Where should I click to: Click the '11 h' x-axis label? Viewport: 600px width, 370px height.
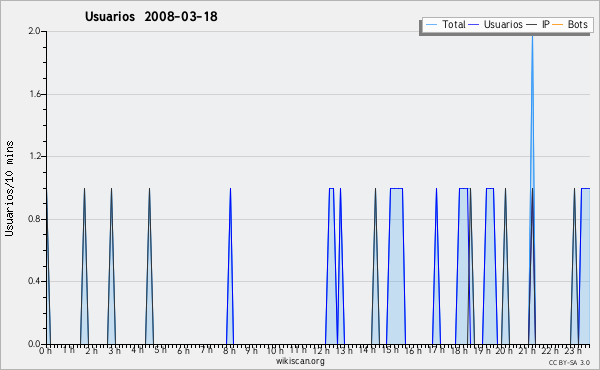tap(298, 350)
